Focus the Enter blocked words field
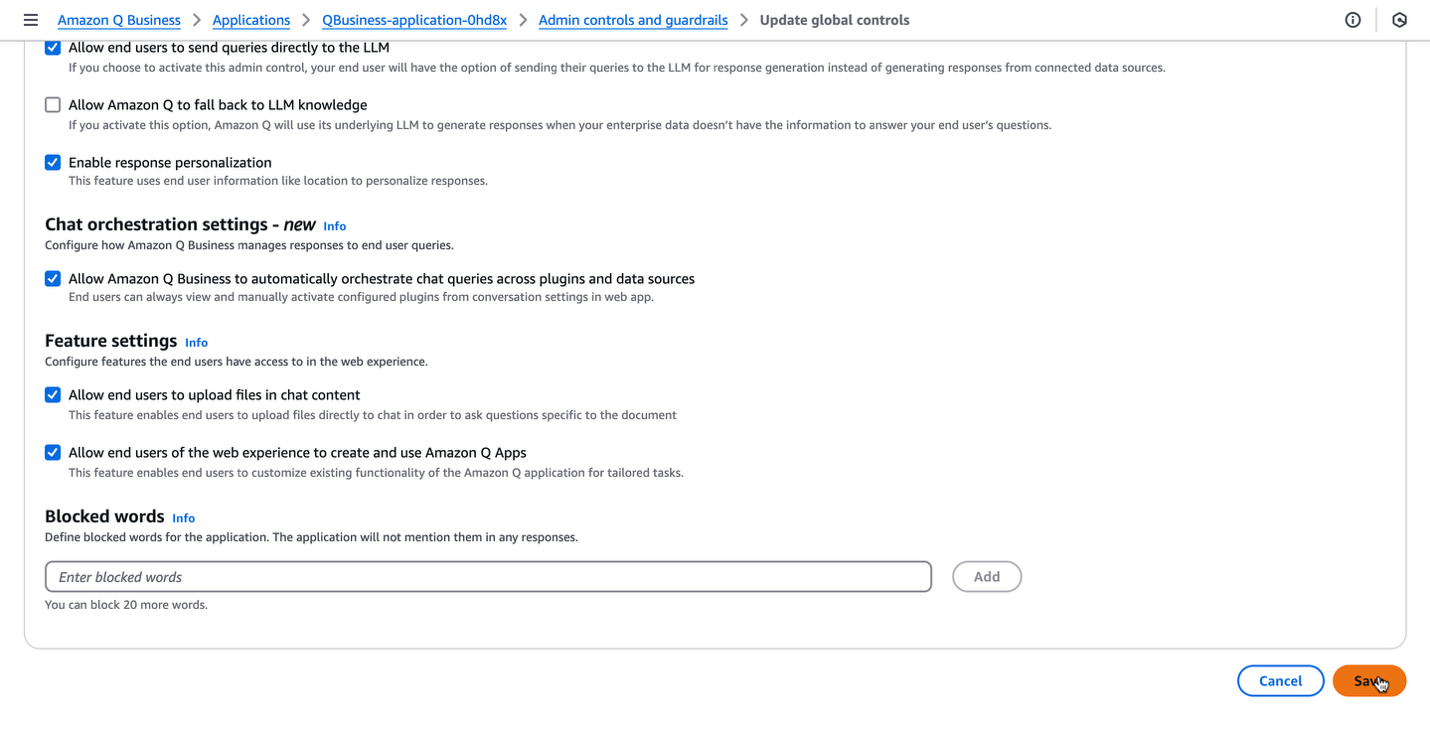The image size is (1430, 733). pyautogui.click(x=488, y=577)
